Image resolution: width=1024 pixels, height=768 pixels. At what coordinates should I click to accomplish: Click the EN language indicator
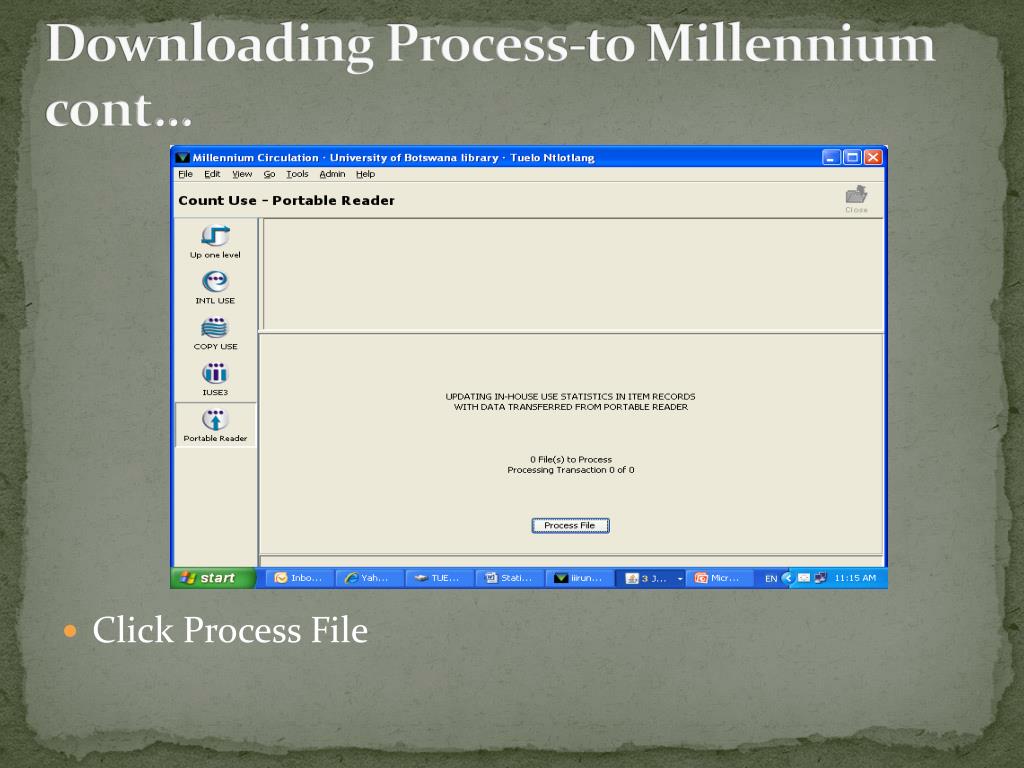tap(771, 579)
